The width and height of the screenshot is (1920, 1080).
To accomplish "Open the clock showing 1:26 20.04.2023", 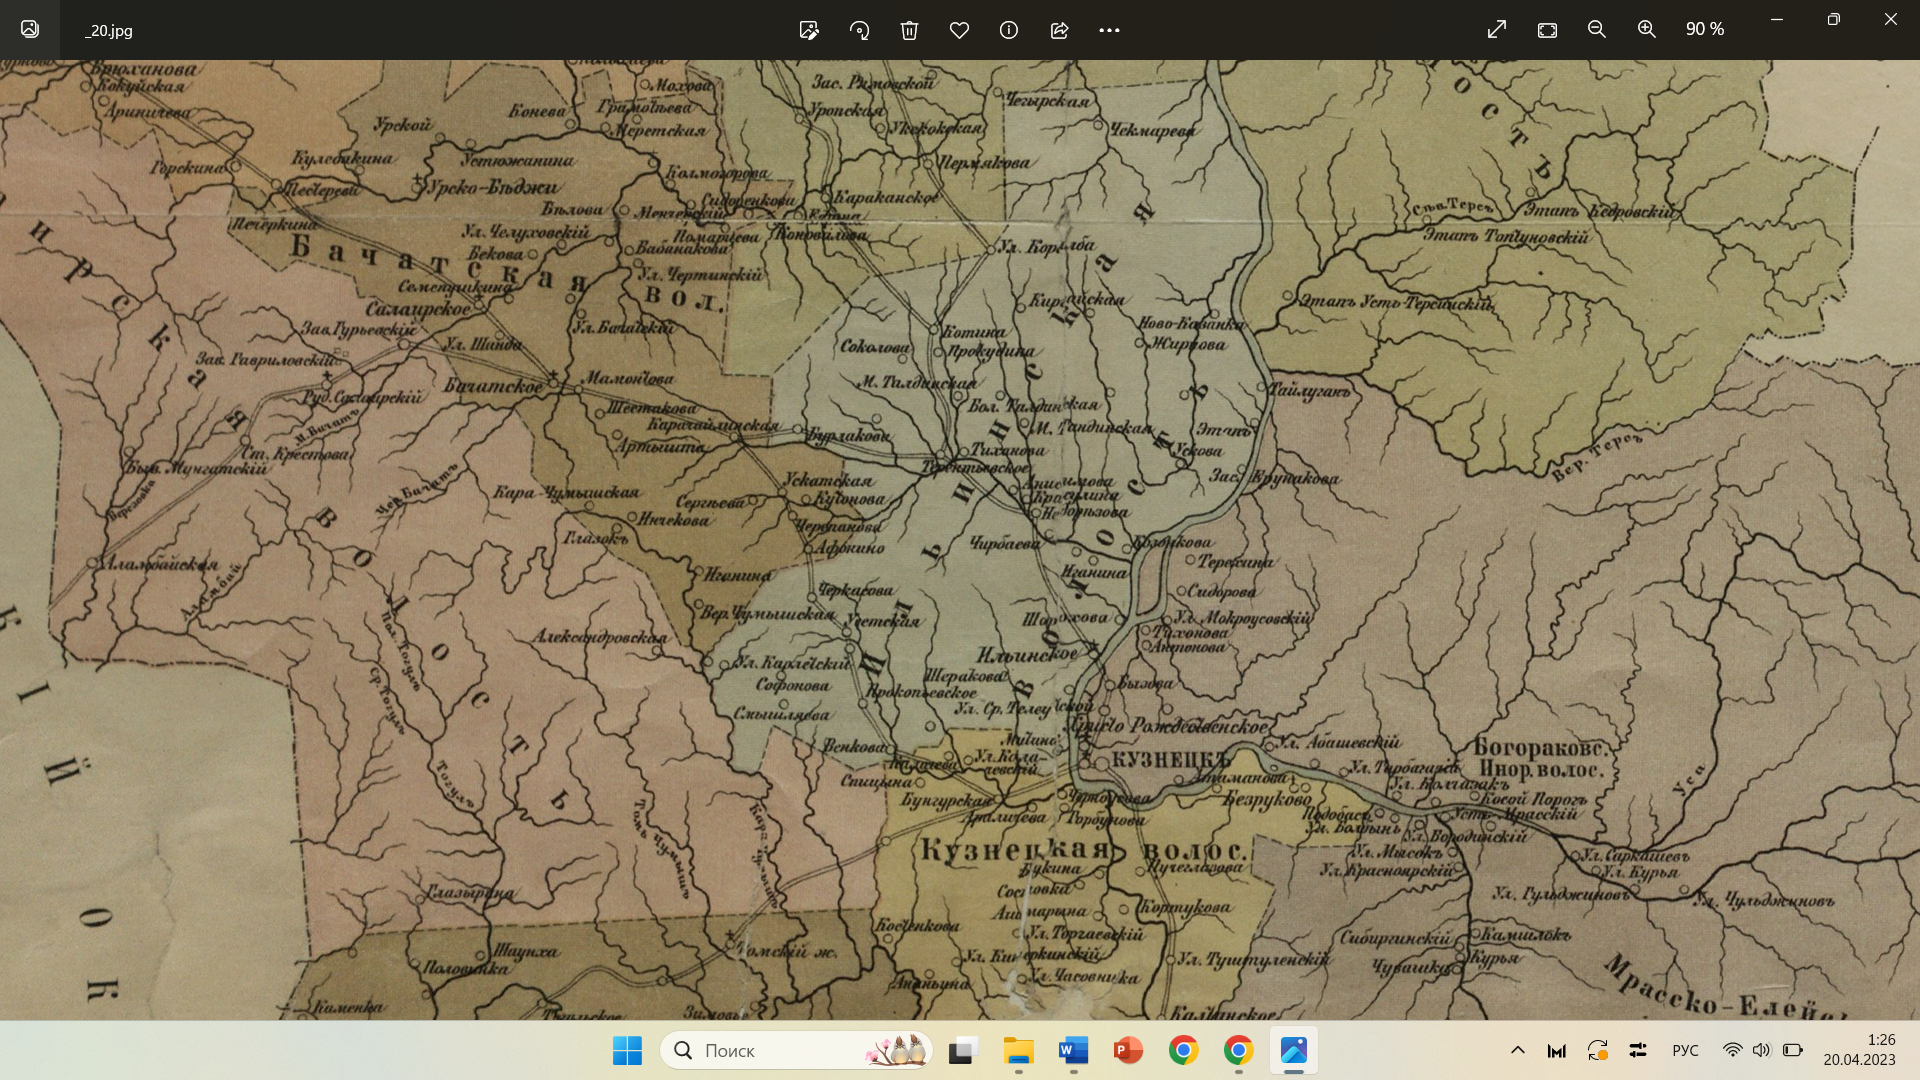I will click(1858, 1050).
